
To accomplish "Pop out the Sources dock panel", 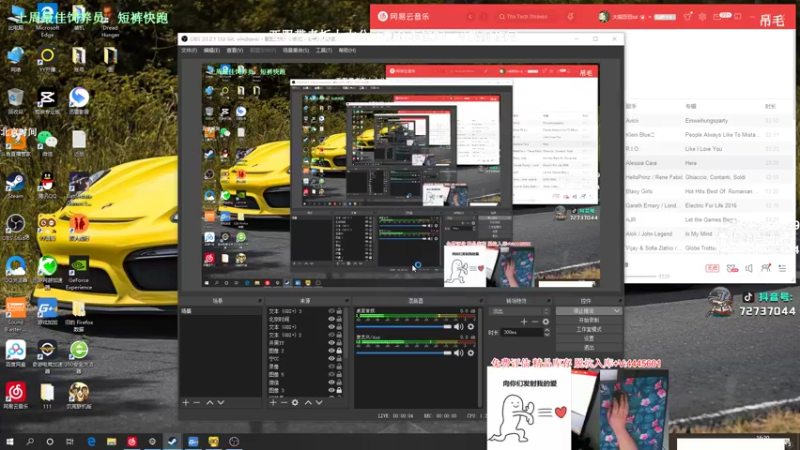I will tap(346, 301).
